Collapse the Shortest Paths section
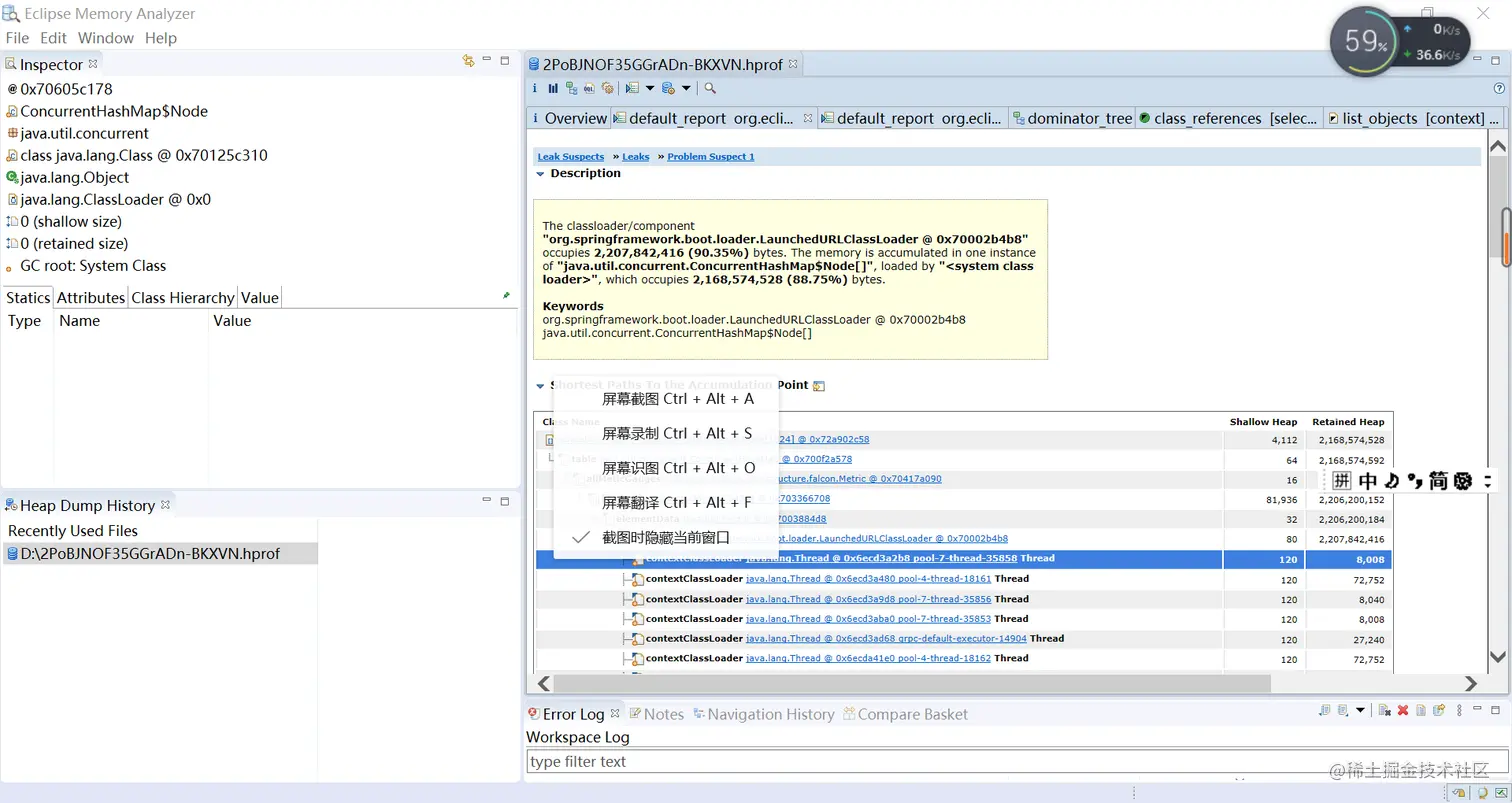This screenshot has height=803, width=1512. [x=540, y=385]
